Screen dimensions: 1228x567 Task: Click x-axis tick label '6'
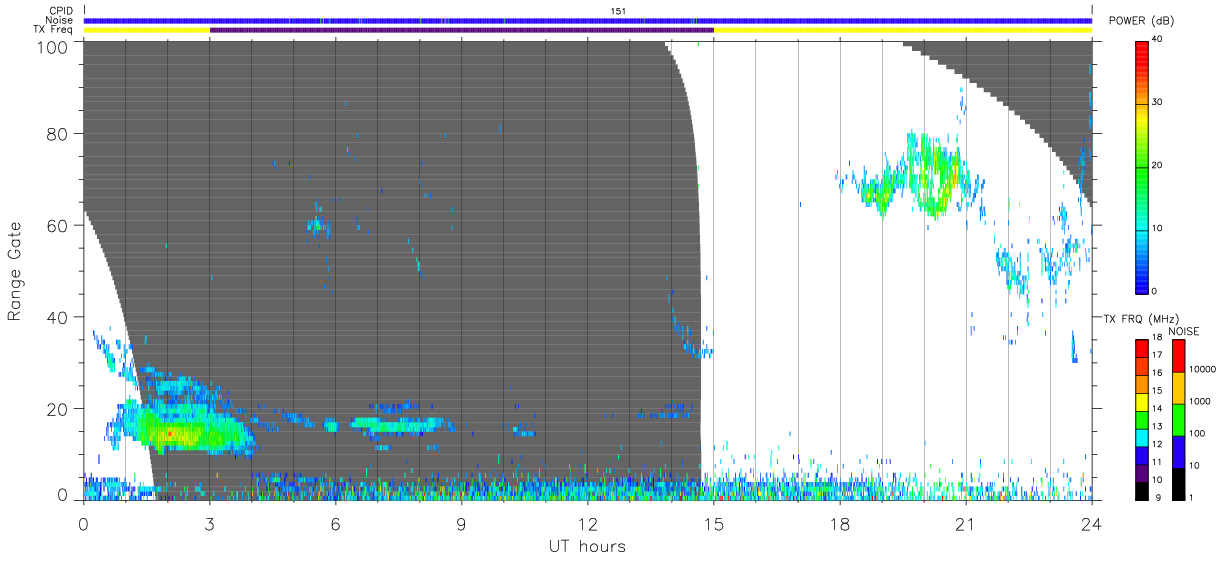pos(335,524)
